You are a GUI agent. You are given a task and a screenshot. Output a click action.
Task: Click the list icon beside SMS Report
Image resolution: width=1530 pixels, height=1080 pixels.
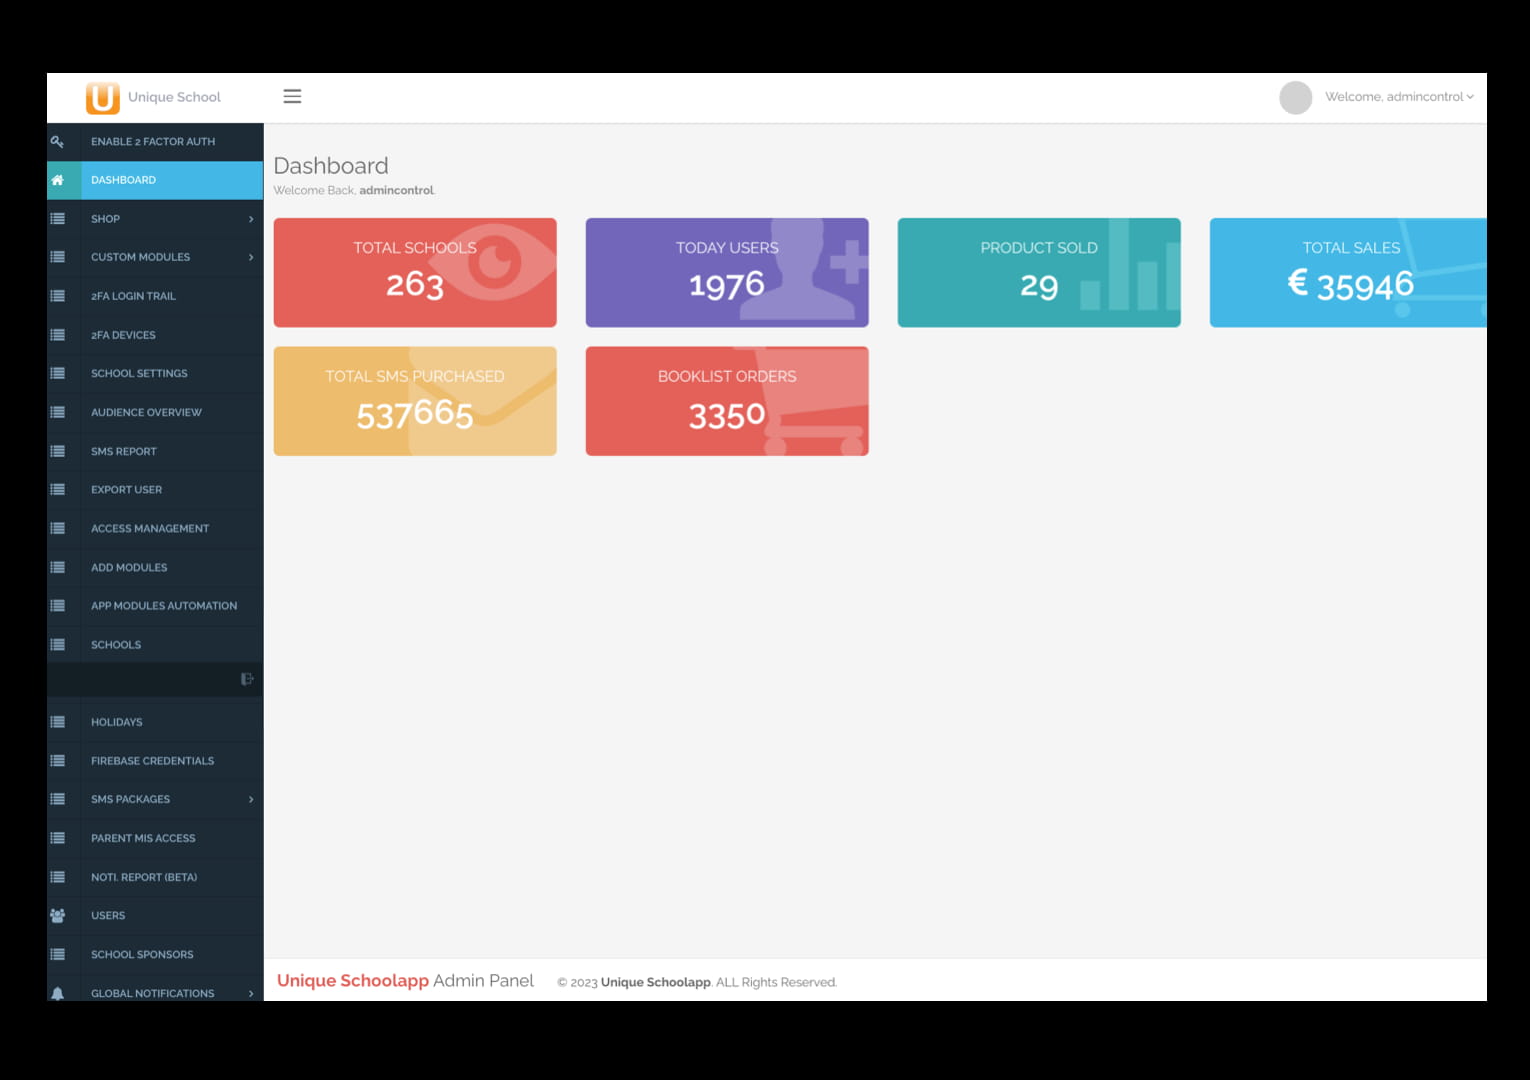click(x=58, y=452)
